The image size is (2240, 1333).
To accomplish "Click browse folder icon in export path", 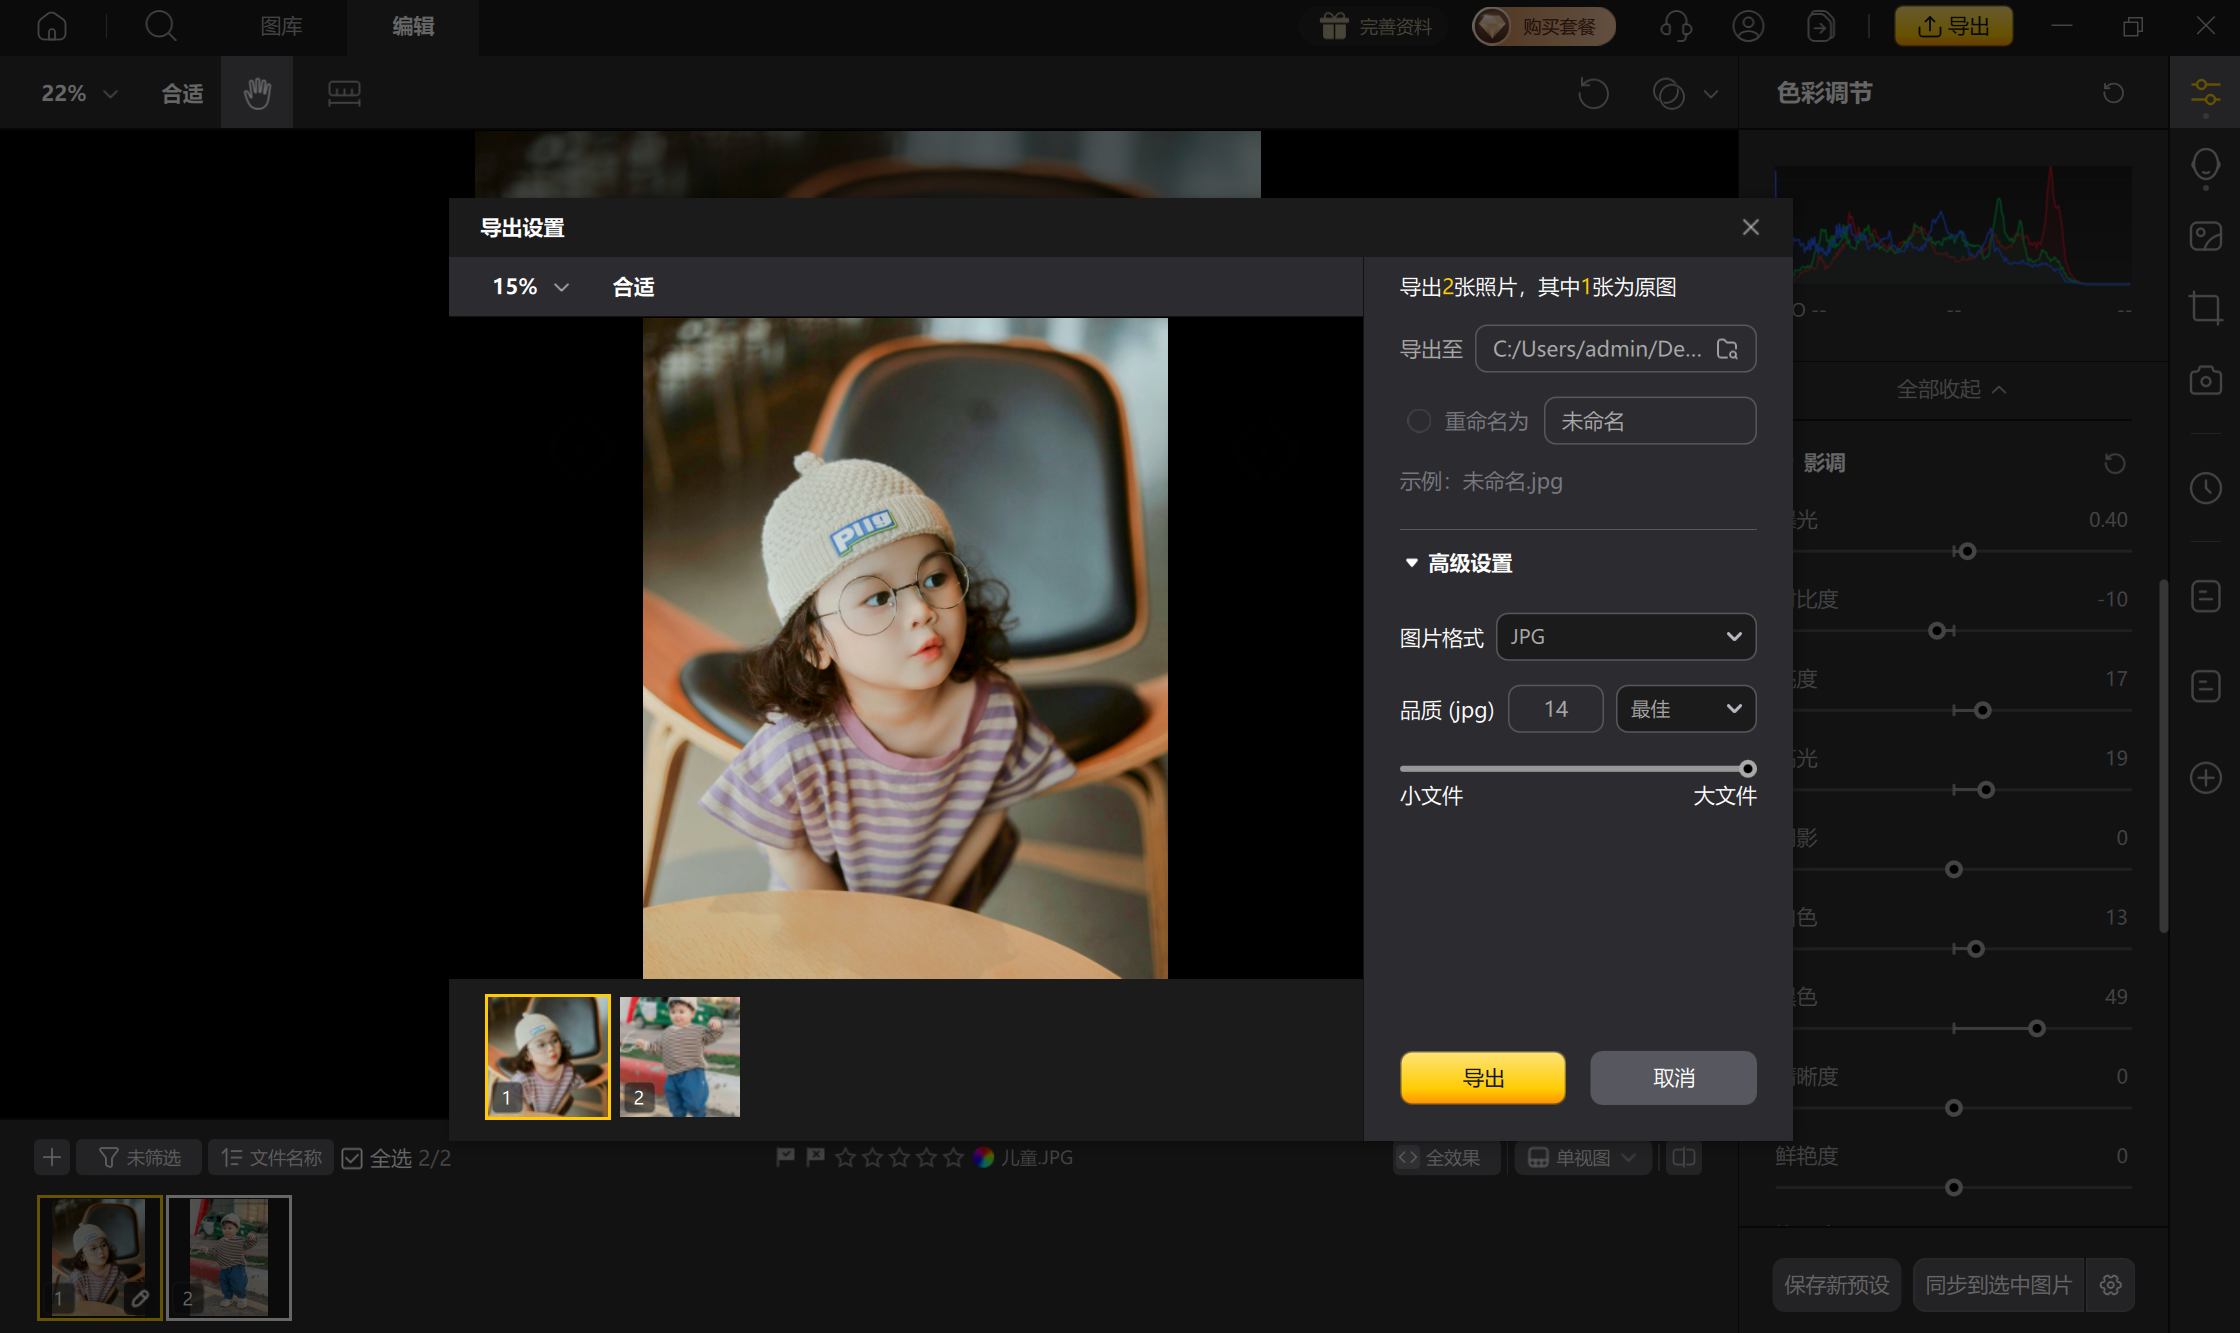I will tap(1727, 349).
